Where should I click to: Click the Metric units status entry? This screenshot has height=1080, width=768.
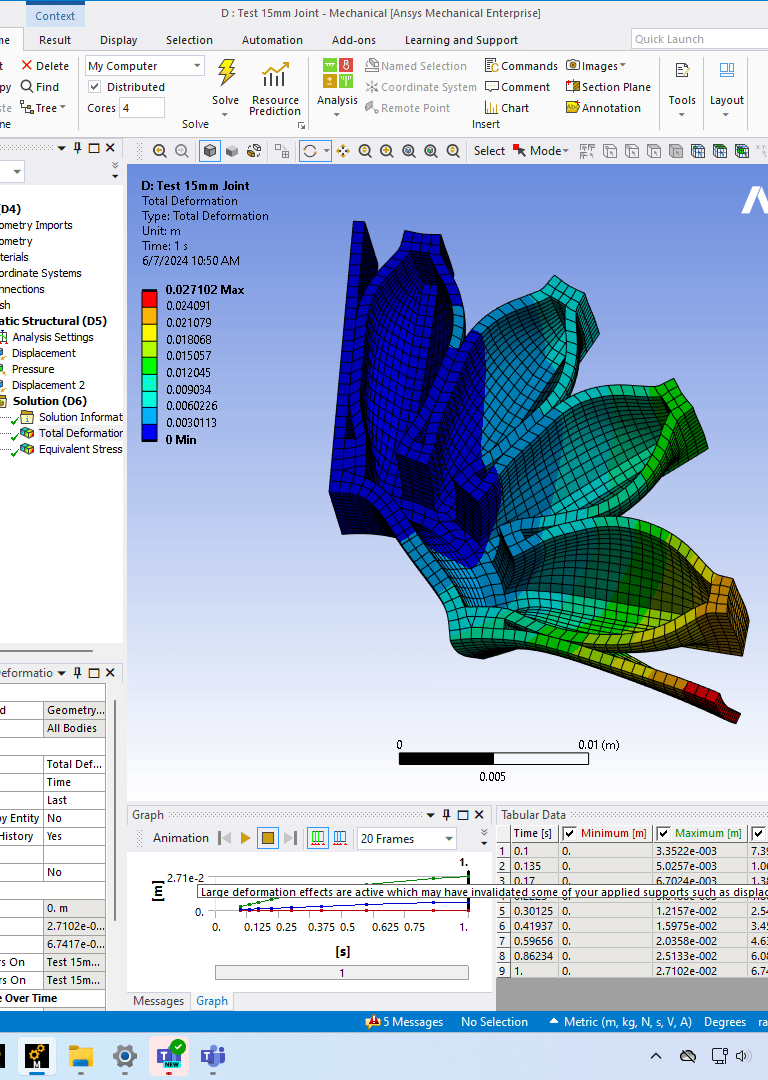click(x=621, y=1022)
